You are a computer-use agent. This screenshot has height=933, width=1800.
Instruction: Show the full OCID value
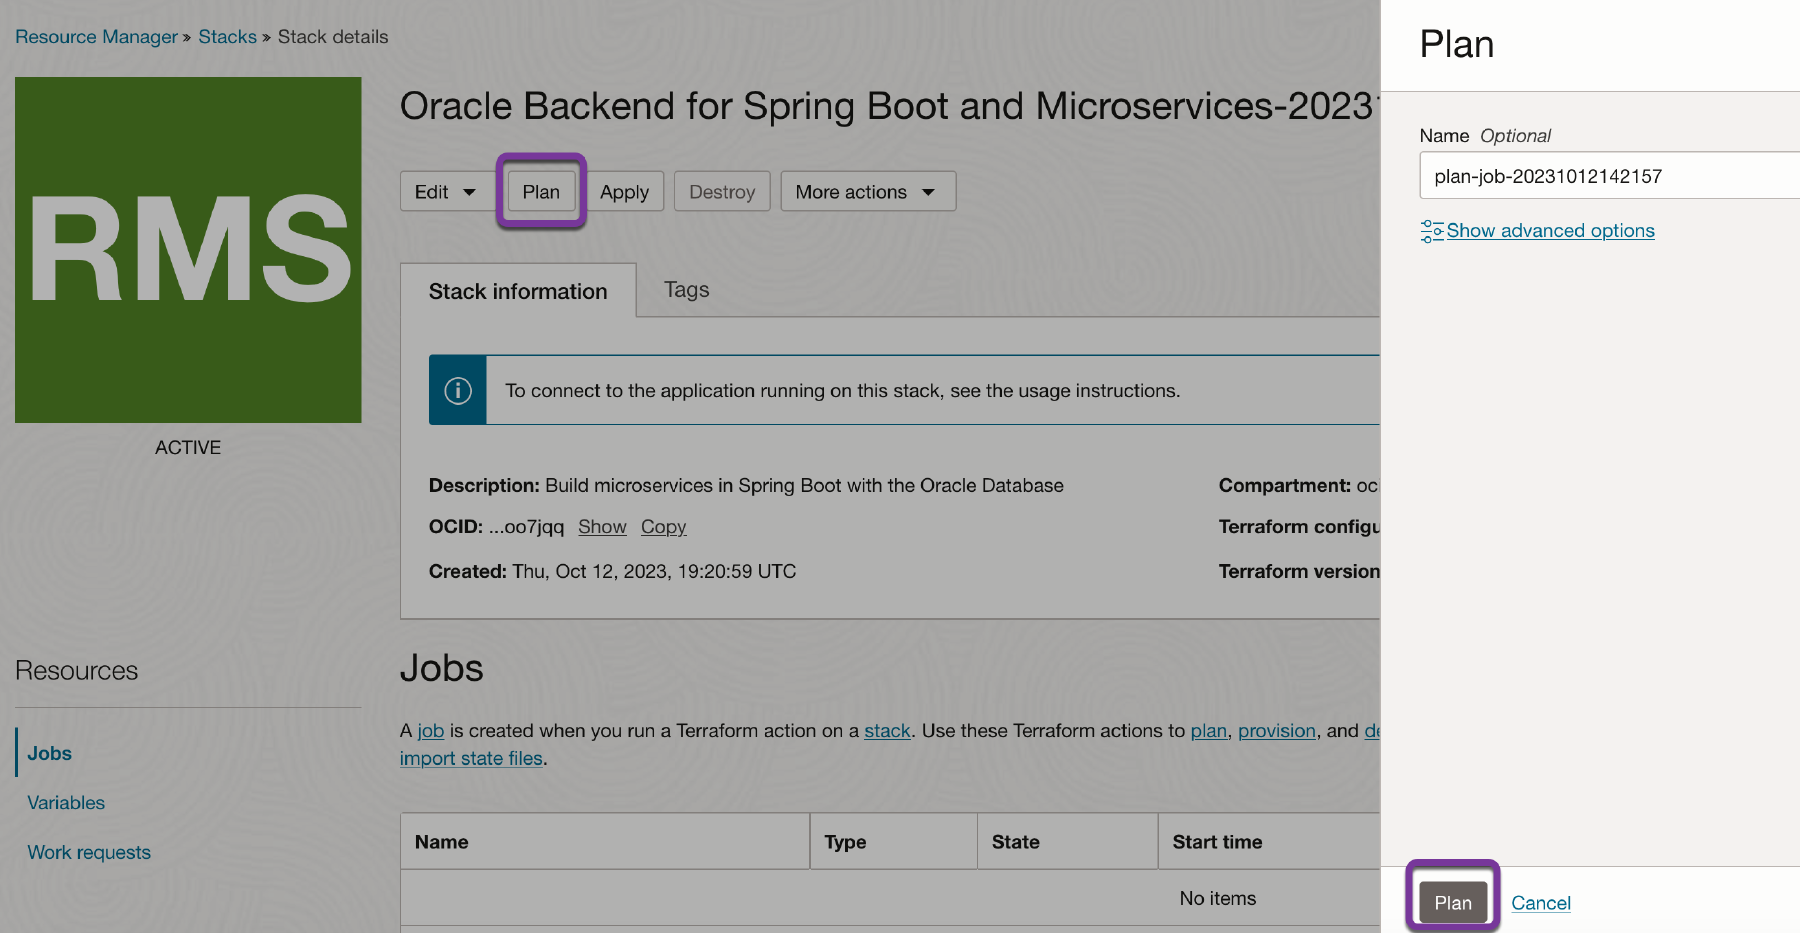602,527
